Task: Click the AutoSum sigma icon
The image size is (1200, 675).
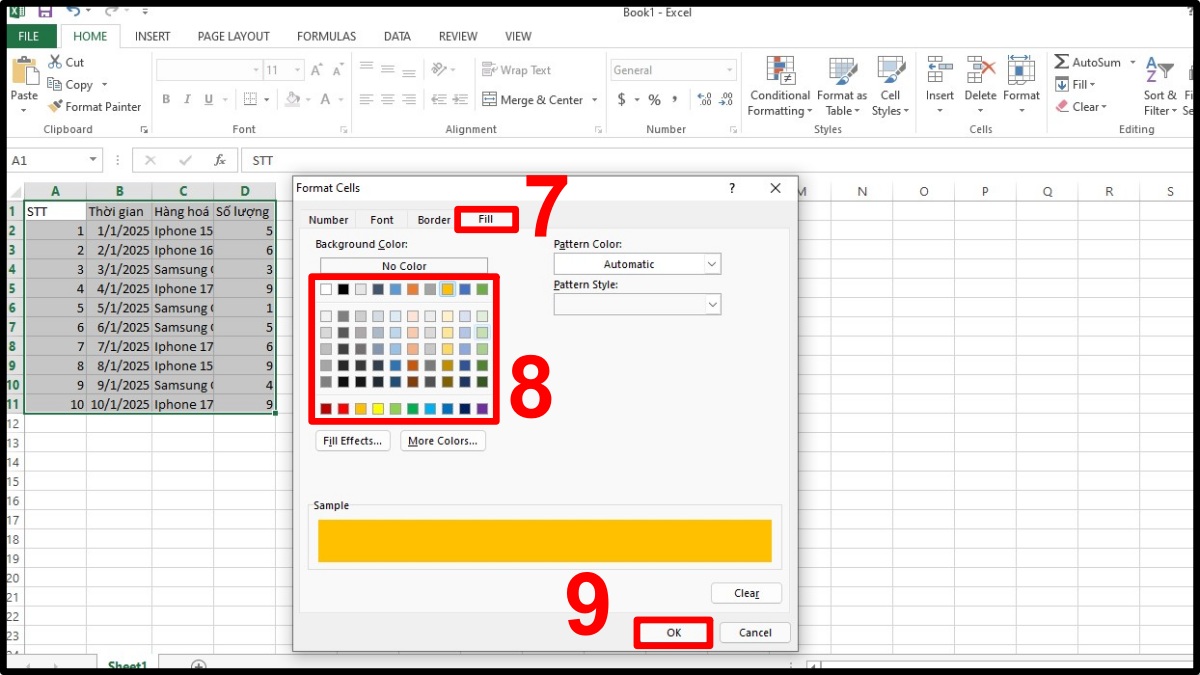Action: (x=1062, y=62)
